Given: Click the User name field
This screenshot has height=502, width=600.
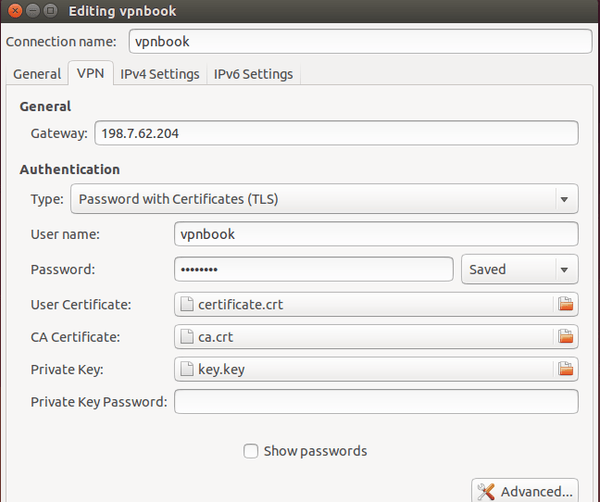Looking at the screenshot, I should (376, 234).
